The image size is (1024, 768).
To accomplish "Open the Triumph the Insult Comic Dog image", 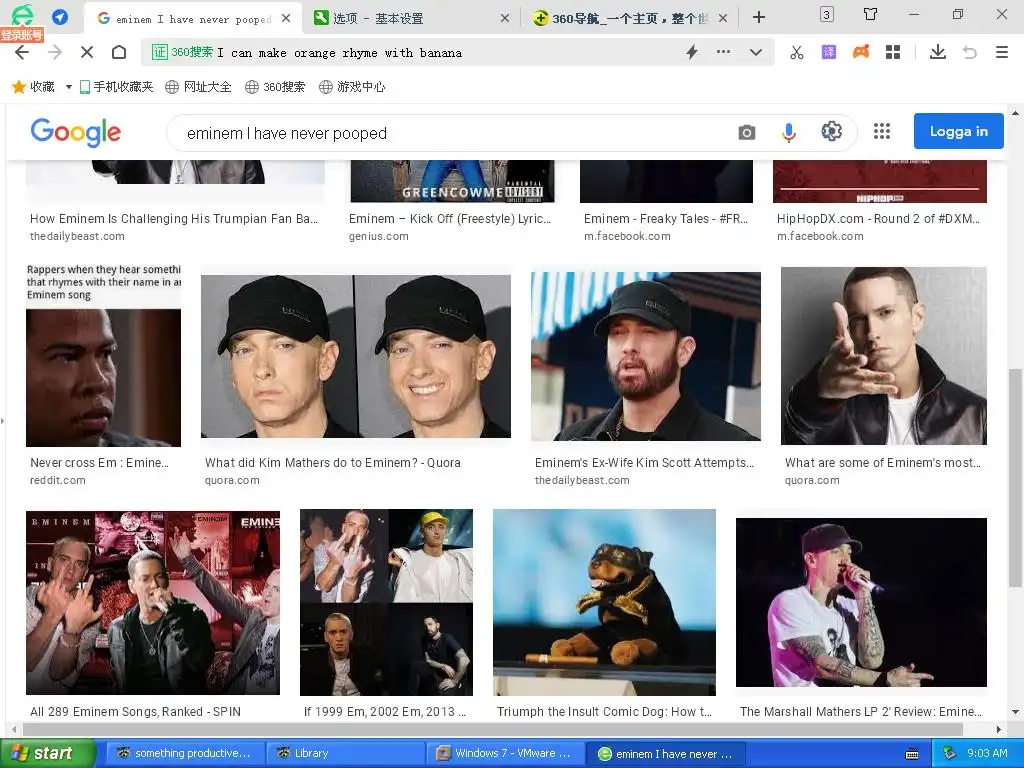I will (604, 602).
